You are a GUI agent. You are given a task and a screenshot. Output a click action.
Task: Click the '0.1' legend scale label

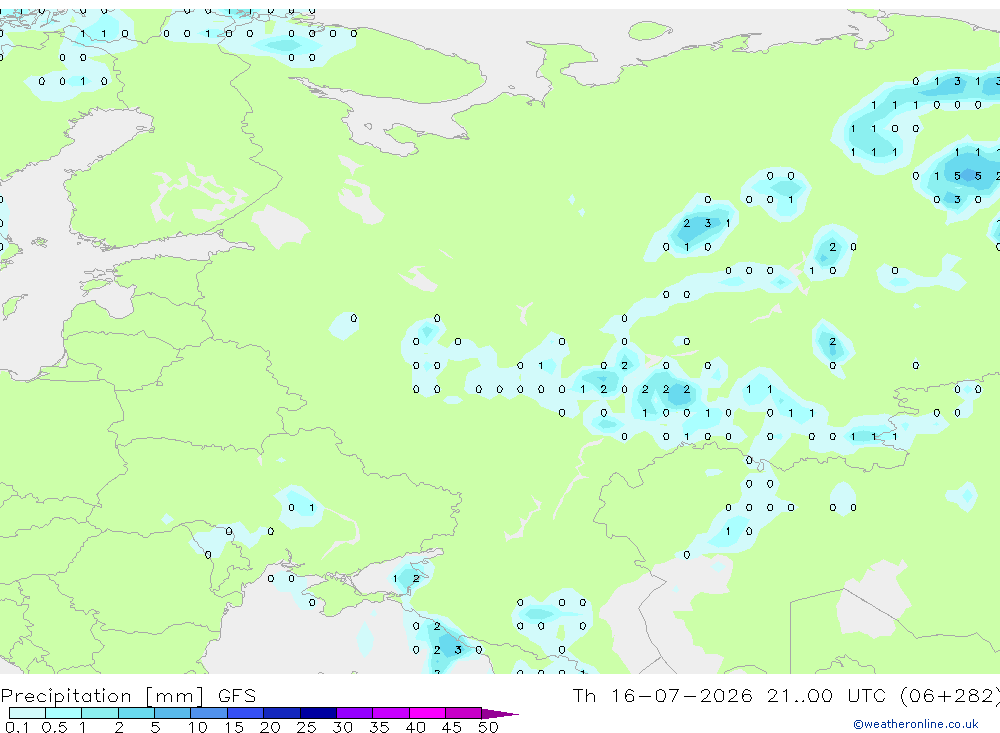(x=17, y=727)
